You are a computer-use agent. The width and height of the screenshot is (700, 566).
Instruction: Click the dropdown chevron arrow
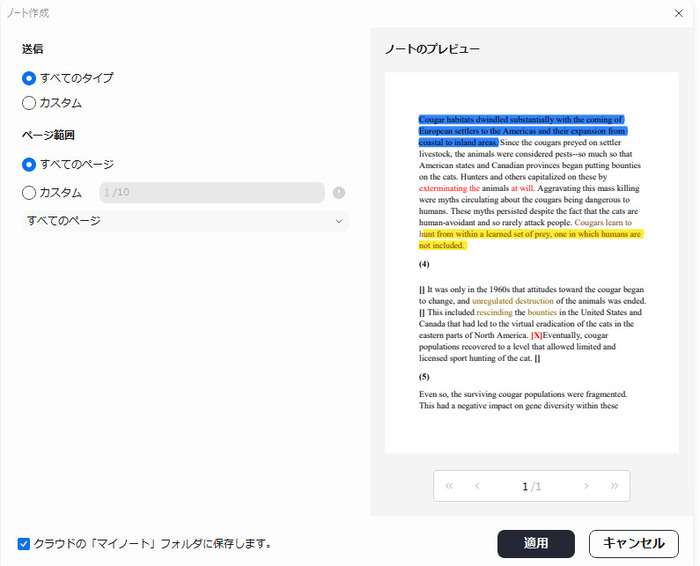[339, 221]
